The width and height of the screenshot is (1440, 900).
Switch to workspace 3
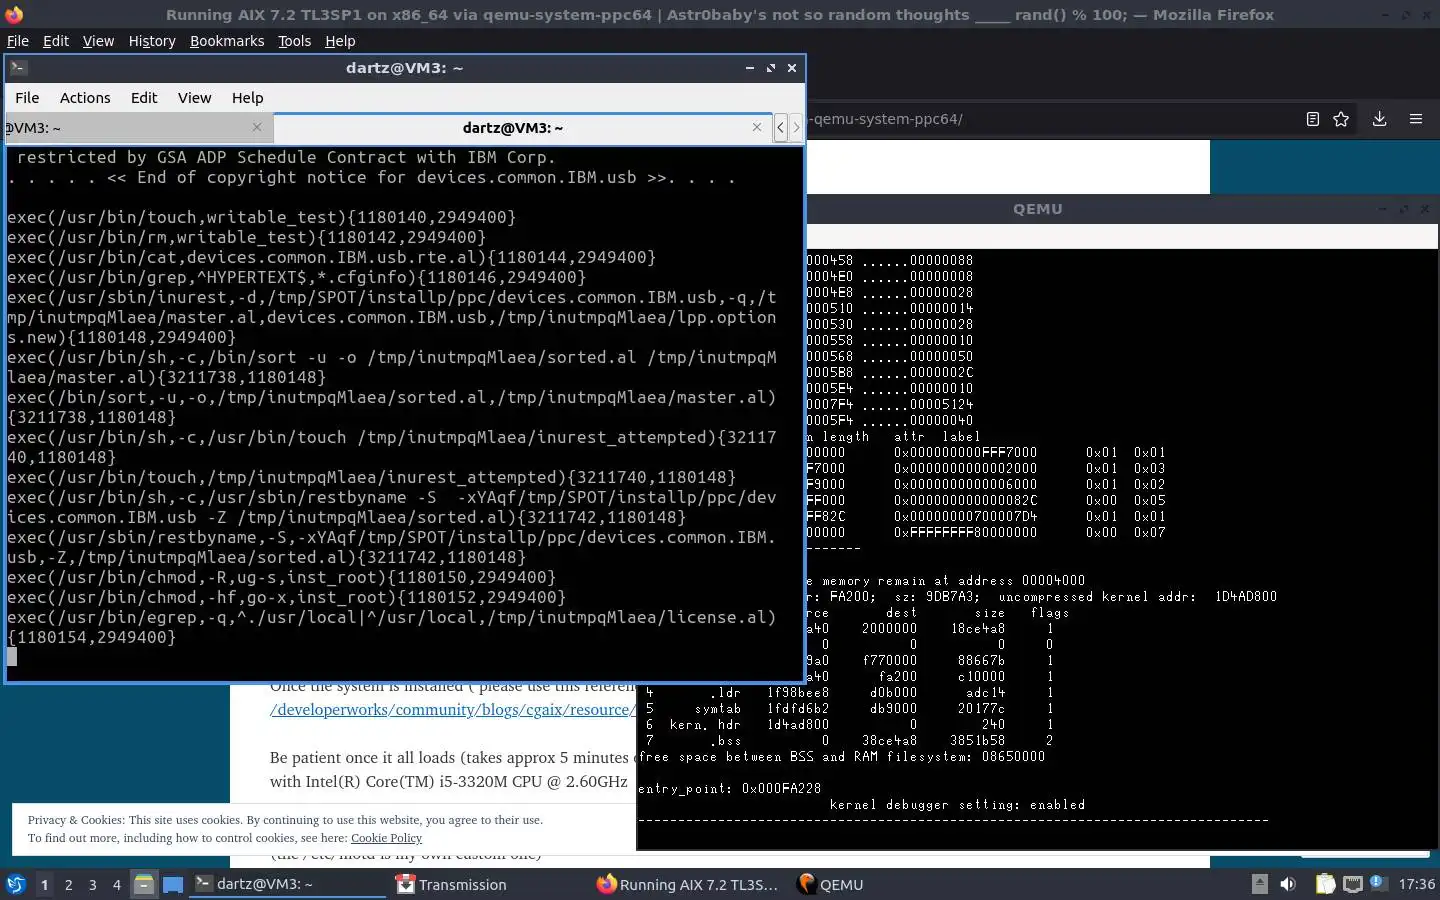point(93,884)
